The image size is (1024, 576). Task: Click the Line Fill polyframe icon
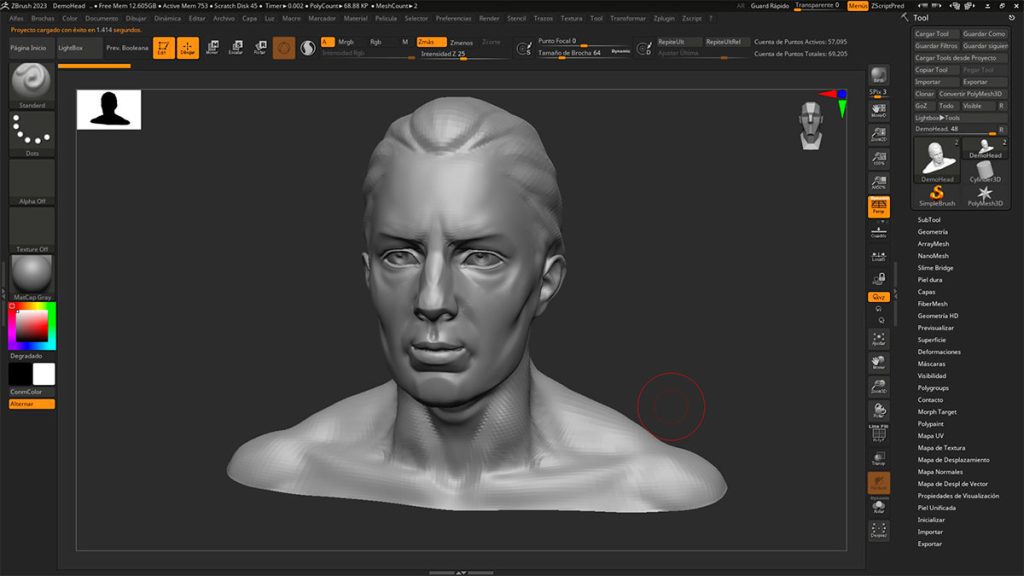pyautogui.click(x=878, y=432)
